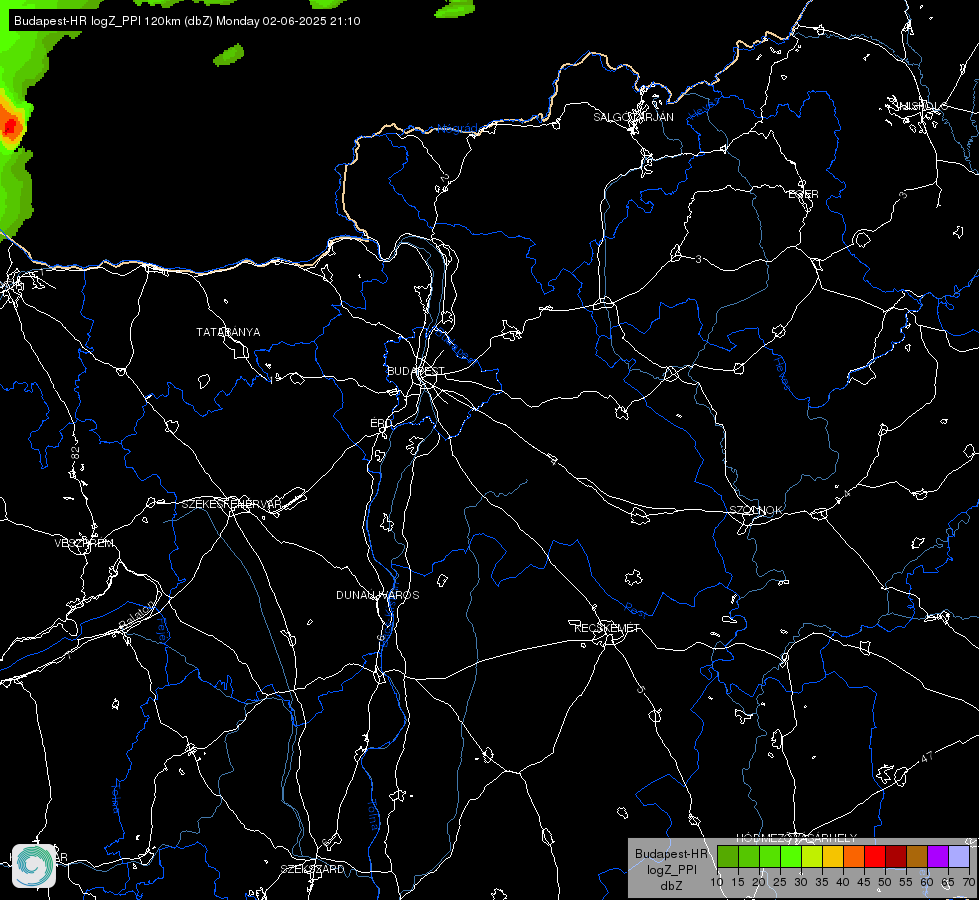
Task: Click the legend value 70
Action: [x=969, y=883]
